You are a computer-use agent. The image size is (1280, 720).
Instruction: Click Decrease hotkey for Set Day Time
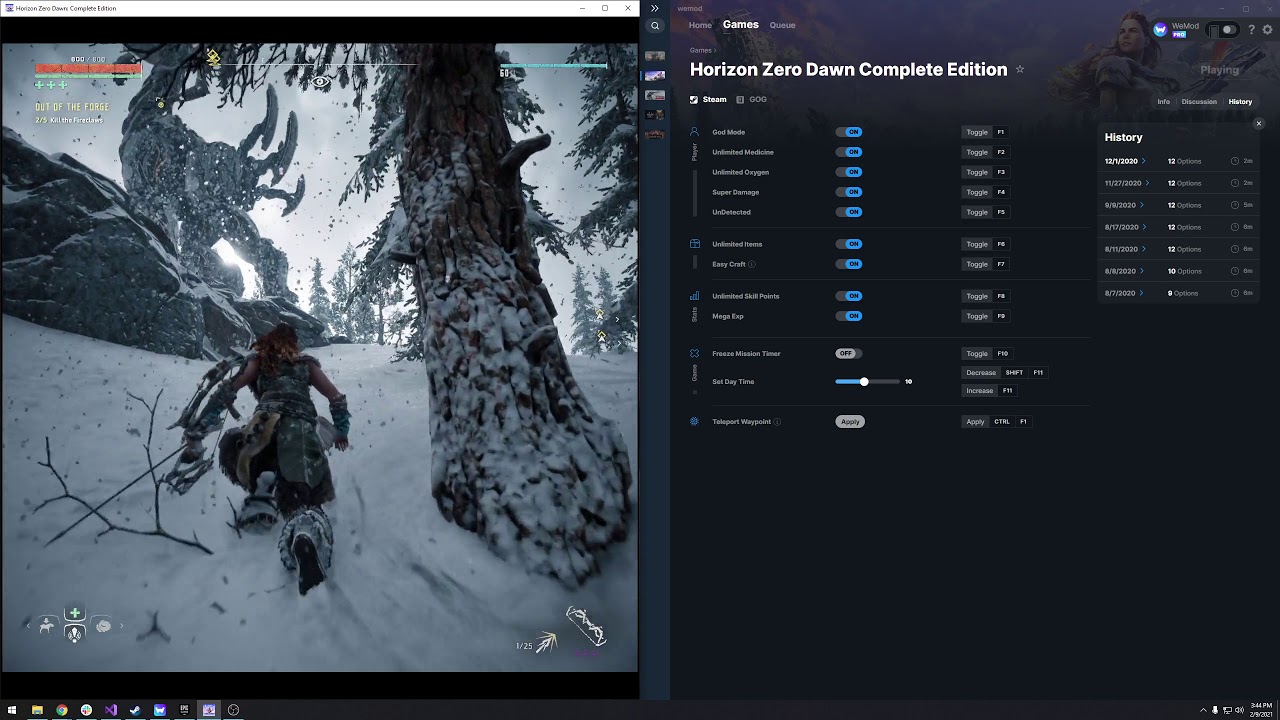[x=981, y=373]
